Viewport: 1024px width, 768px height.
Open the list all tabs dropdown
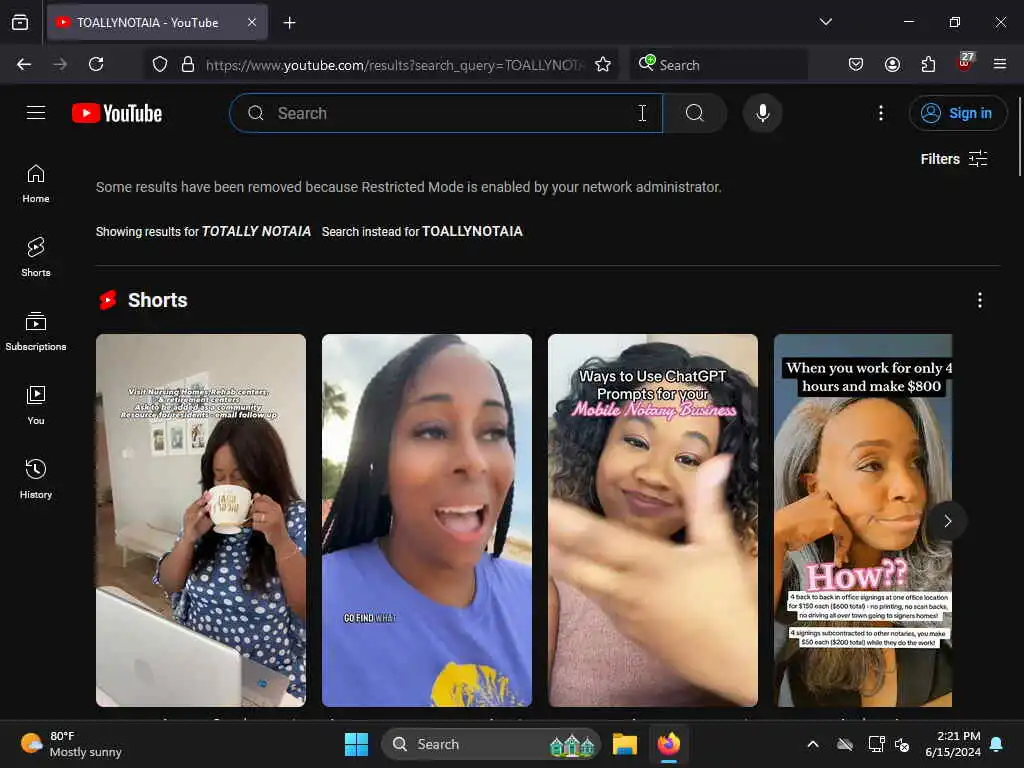pos(825,22)
